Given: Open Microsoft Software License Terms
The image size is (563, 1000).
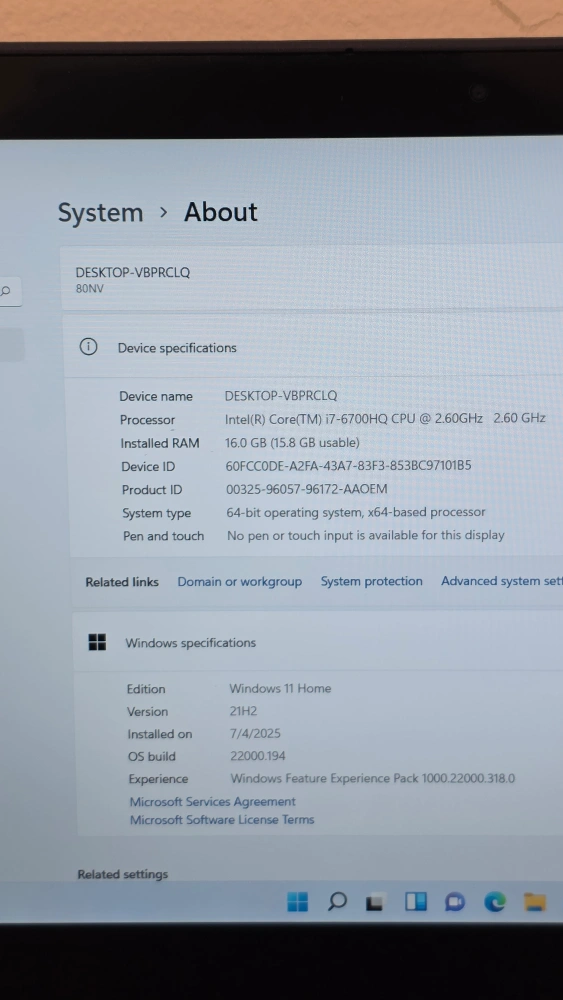Looking at the screenshot, I should click(x=222, y=820).
